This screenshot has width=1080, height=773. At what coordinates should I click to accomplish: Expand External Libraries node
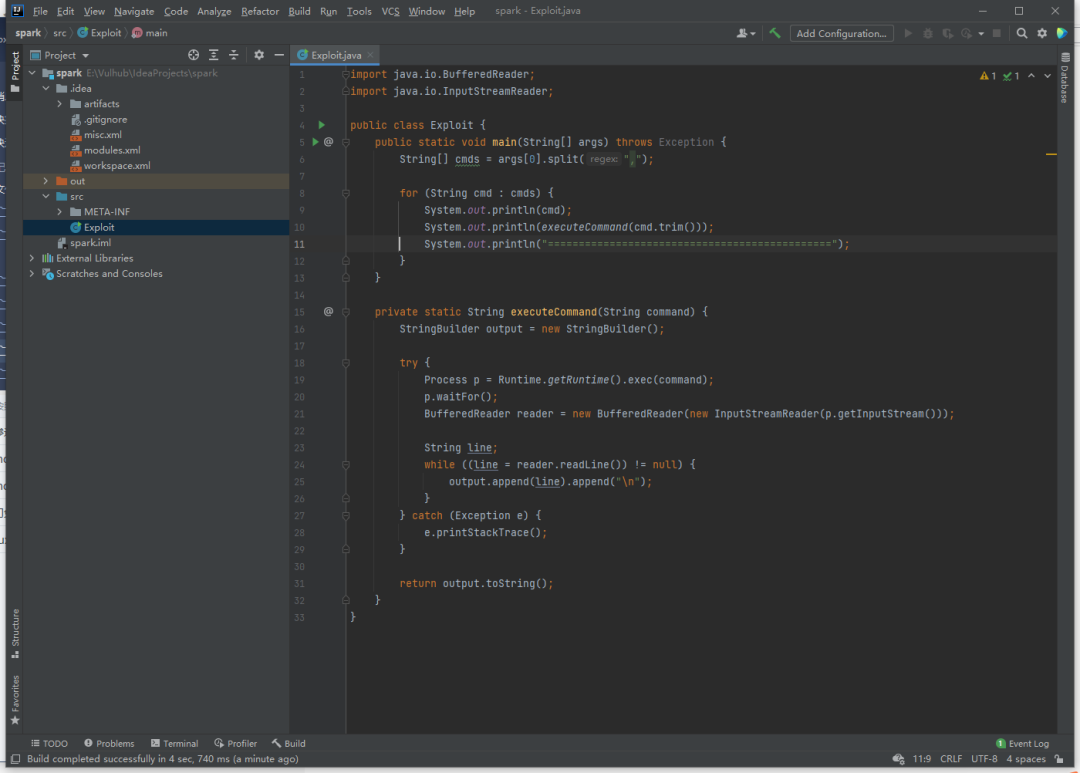tap(32, 258)
